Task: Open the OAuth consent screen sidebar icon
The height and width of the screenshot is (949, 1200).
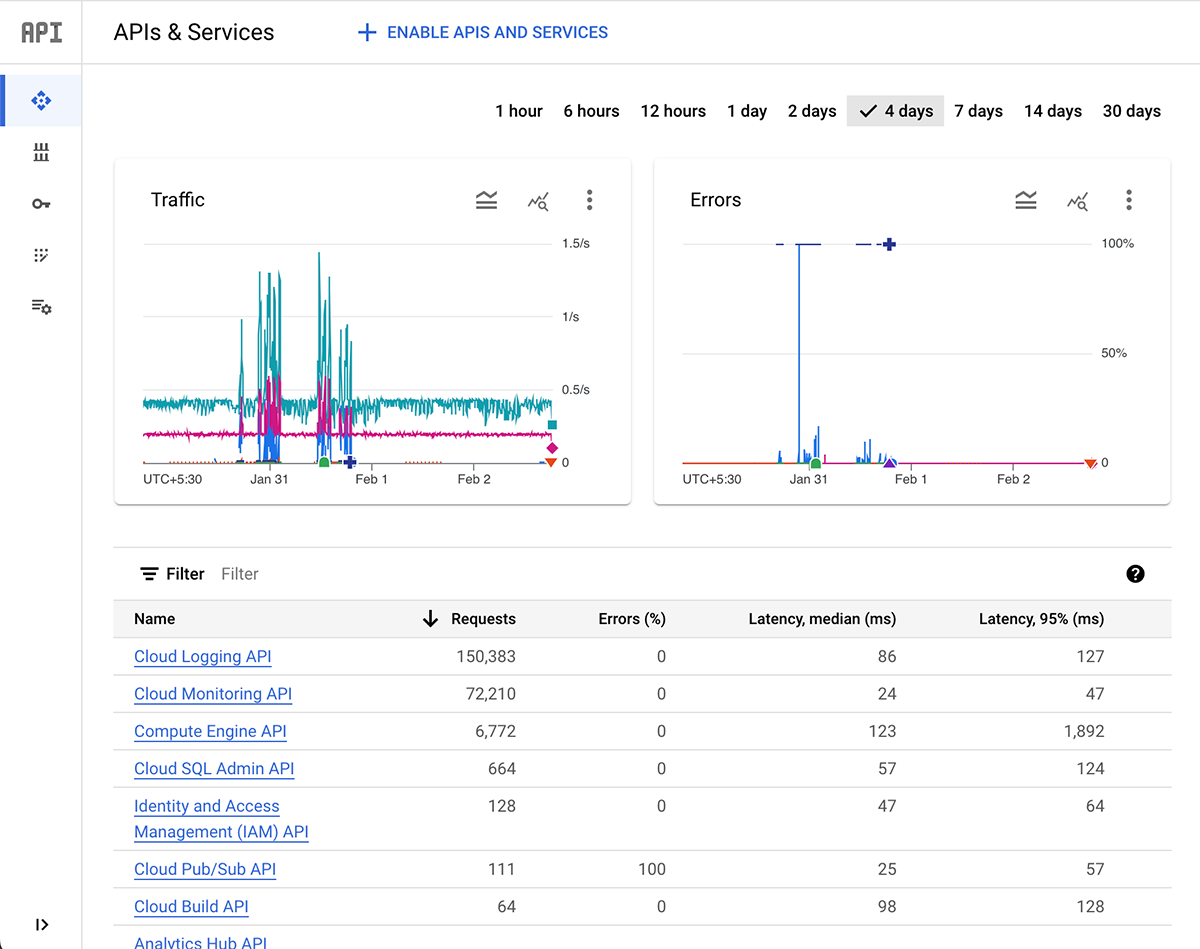Action: pos(41,256)
